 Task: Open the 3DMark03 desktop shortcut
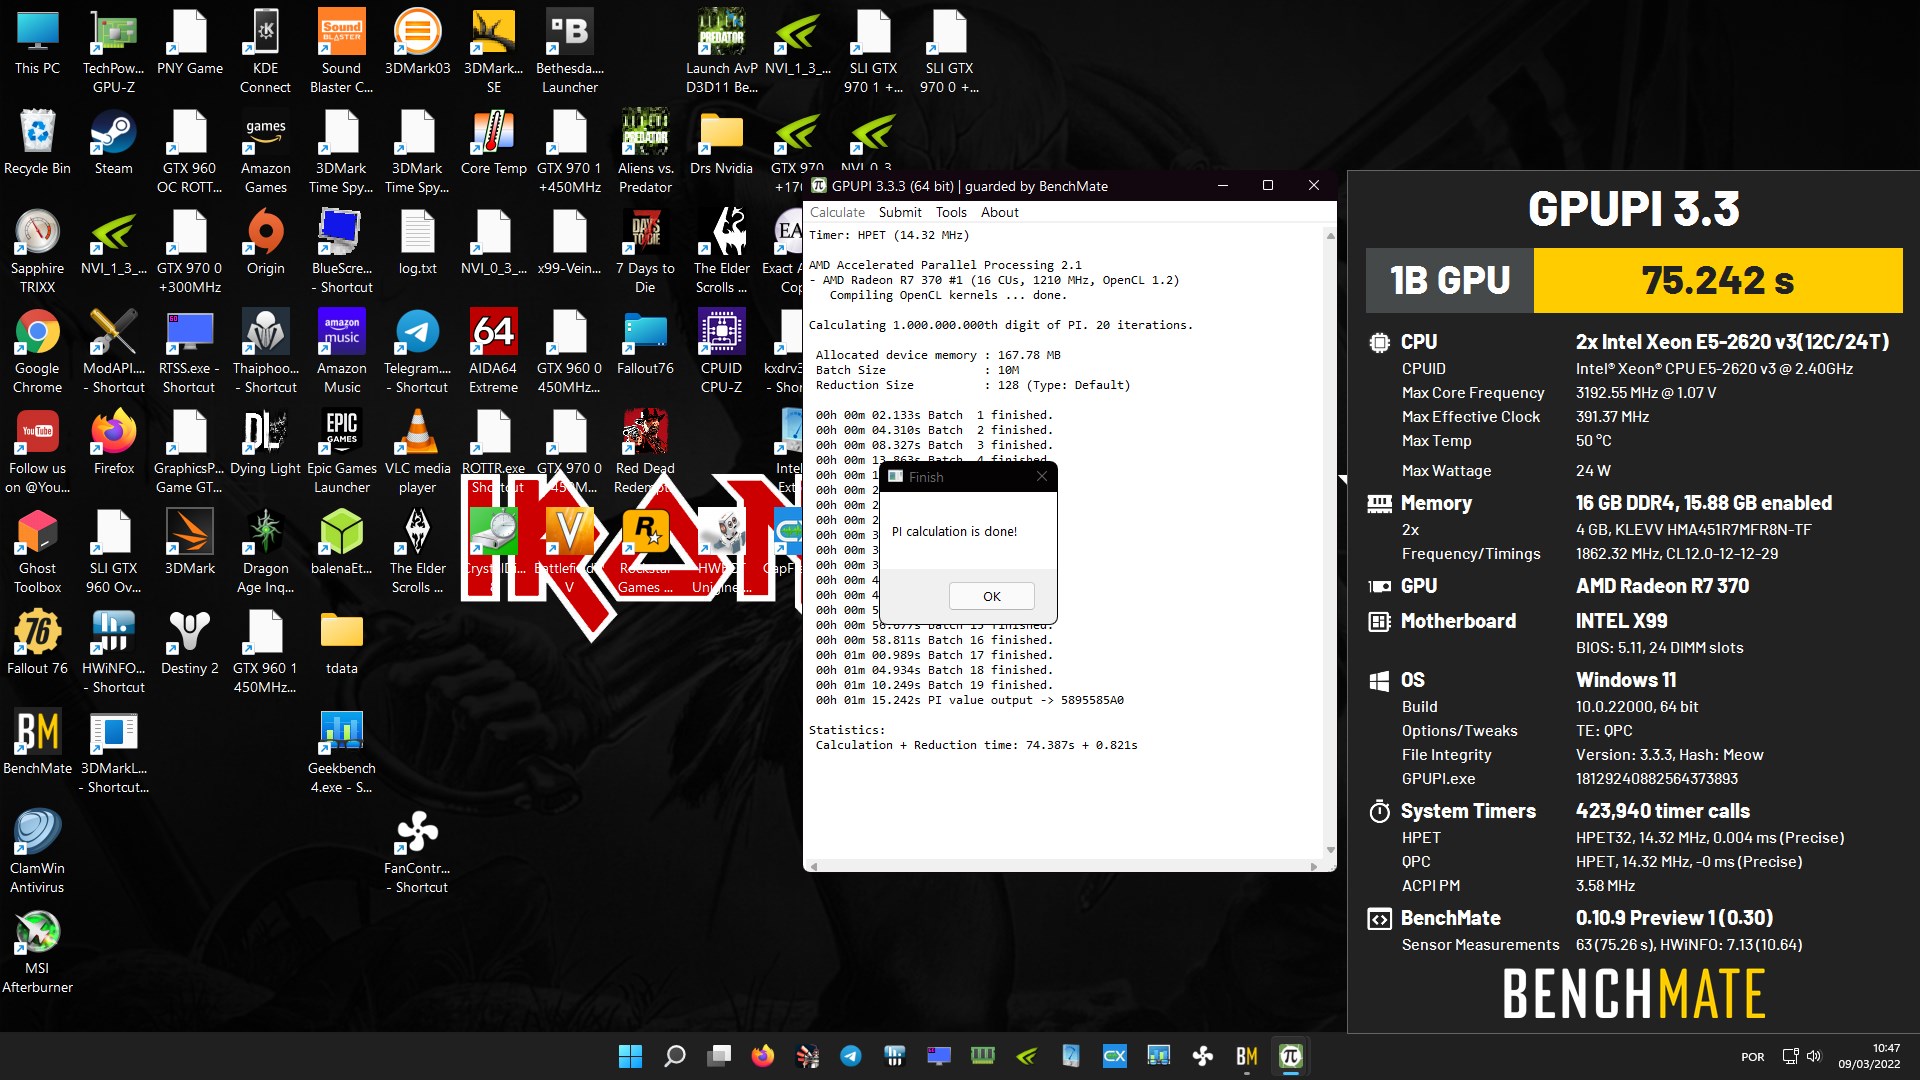tap(417, 44)
